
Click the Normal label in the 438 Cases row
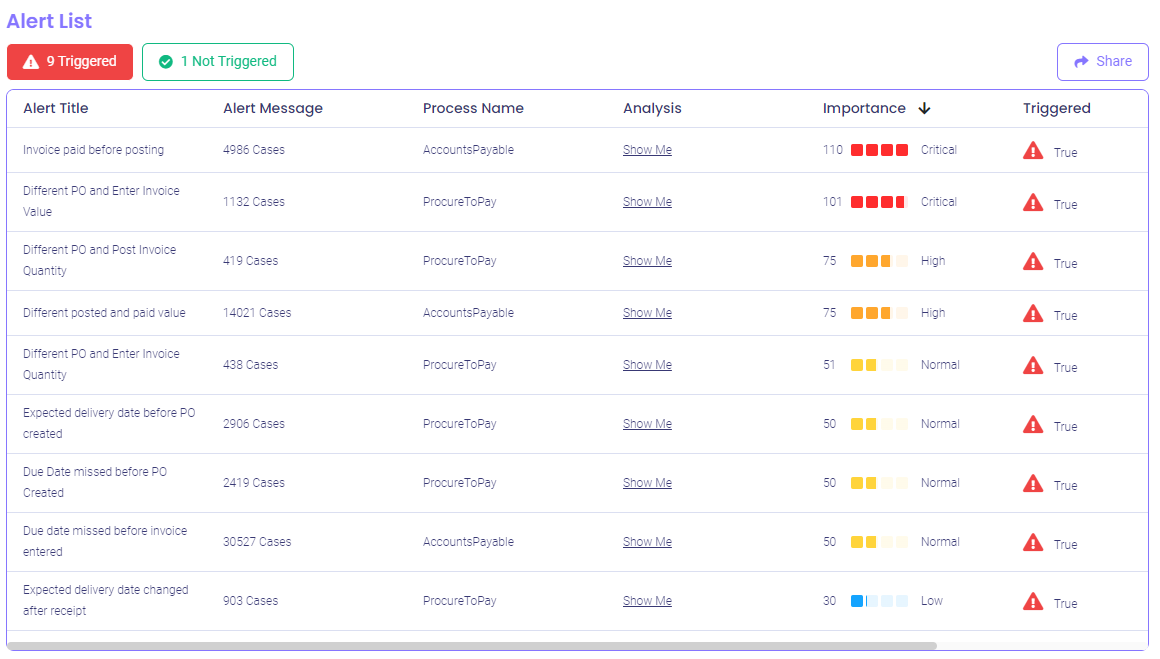[x=940, y=365]
